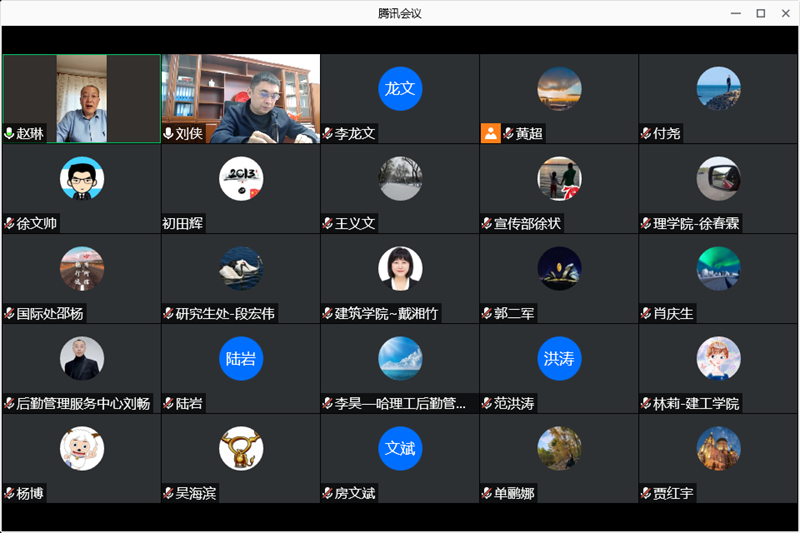Screen dimensions: 800x533
Task: Select the blue 陆岩 avatar circle
Action: [241, 358]
